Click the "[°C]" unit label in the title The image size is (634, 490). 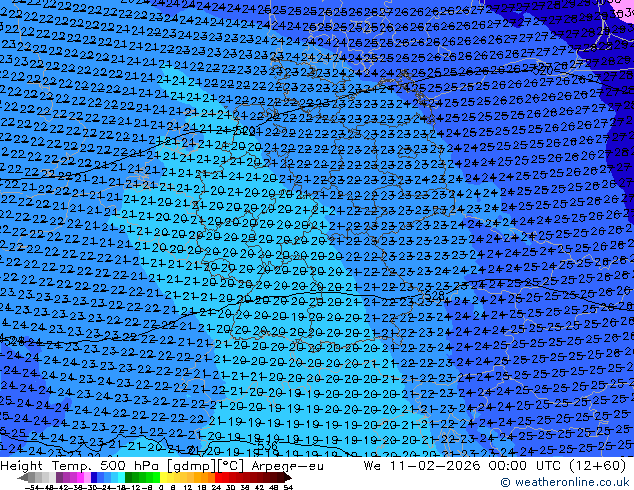pyautogui.click(x=231, y=466)
